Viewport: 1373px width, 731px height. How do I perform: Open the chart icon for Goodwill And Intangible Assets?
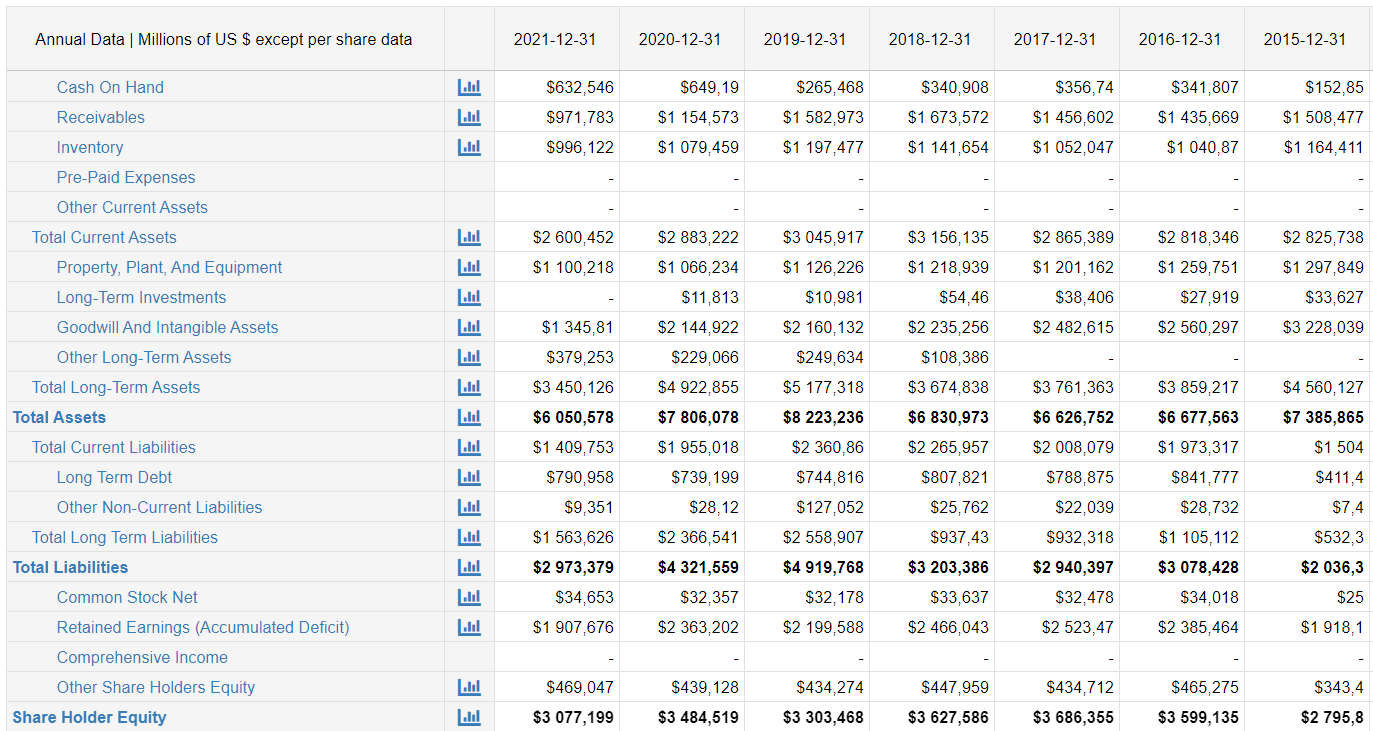470,327
